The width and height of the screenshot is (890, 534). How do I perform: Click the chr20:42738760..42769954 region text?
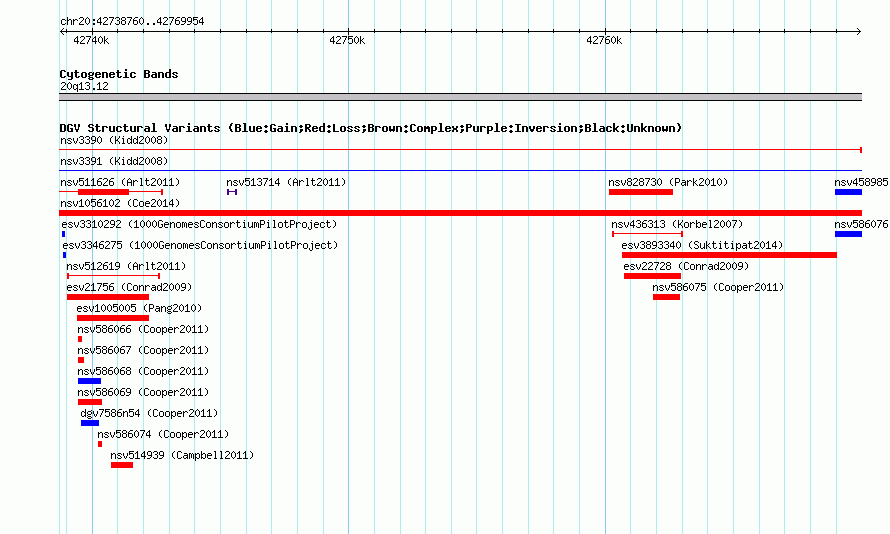pyautogui.click(x=132, y=21)
